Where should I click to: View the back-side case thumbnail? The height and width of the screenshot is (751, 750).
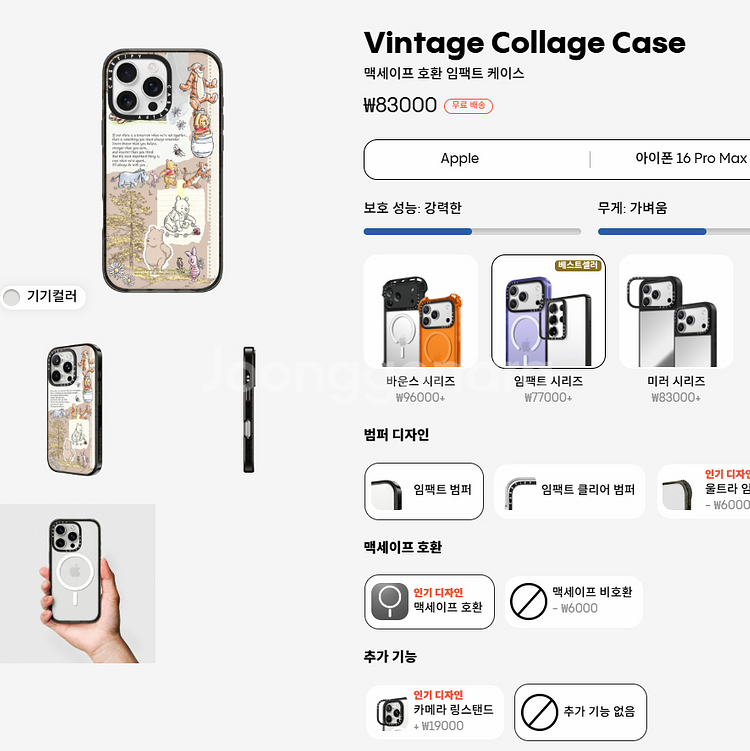(x=74, y=410)
